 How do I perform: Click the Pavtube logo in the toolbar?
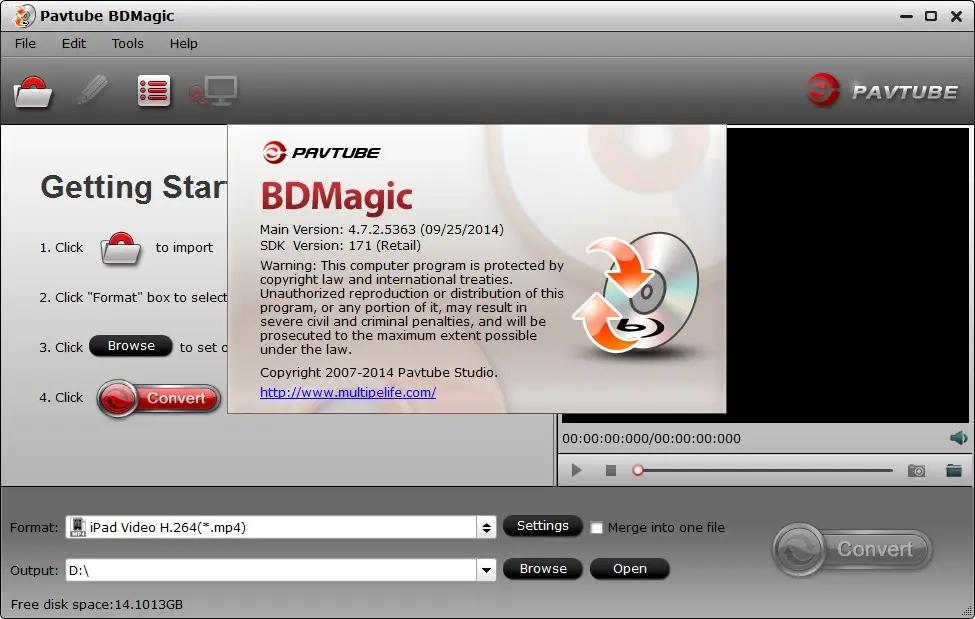(882, 91)
